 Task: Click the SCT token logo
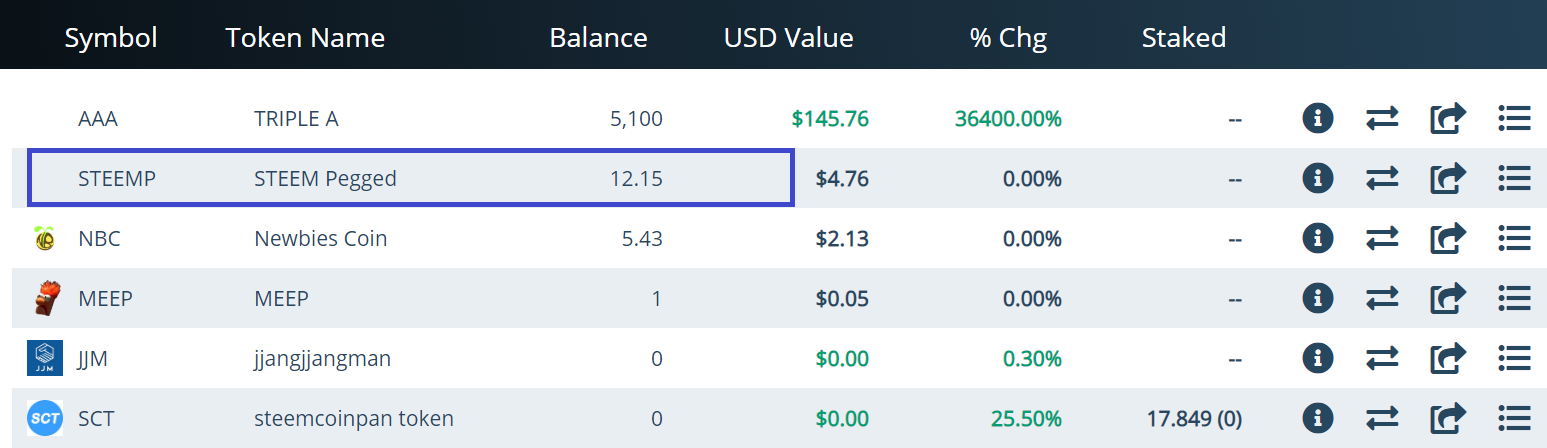pos(45,418)
